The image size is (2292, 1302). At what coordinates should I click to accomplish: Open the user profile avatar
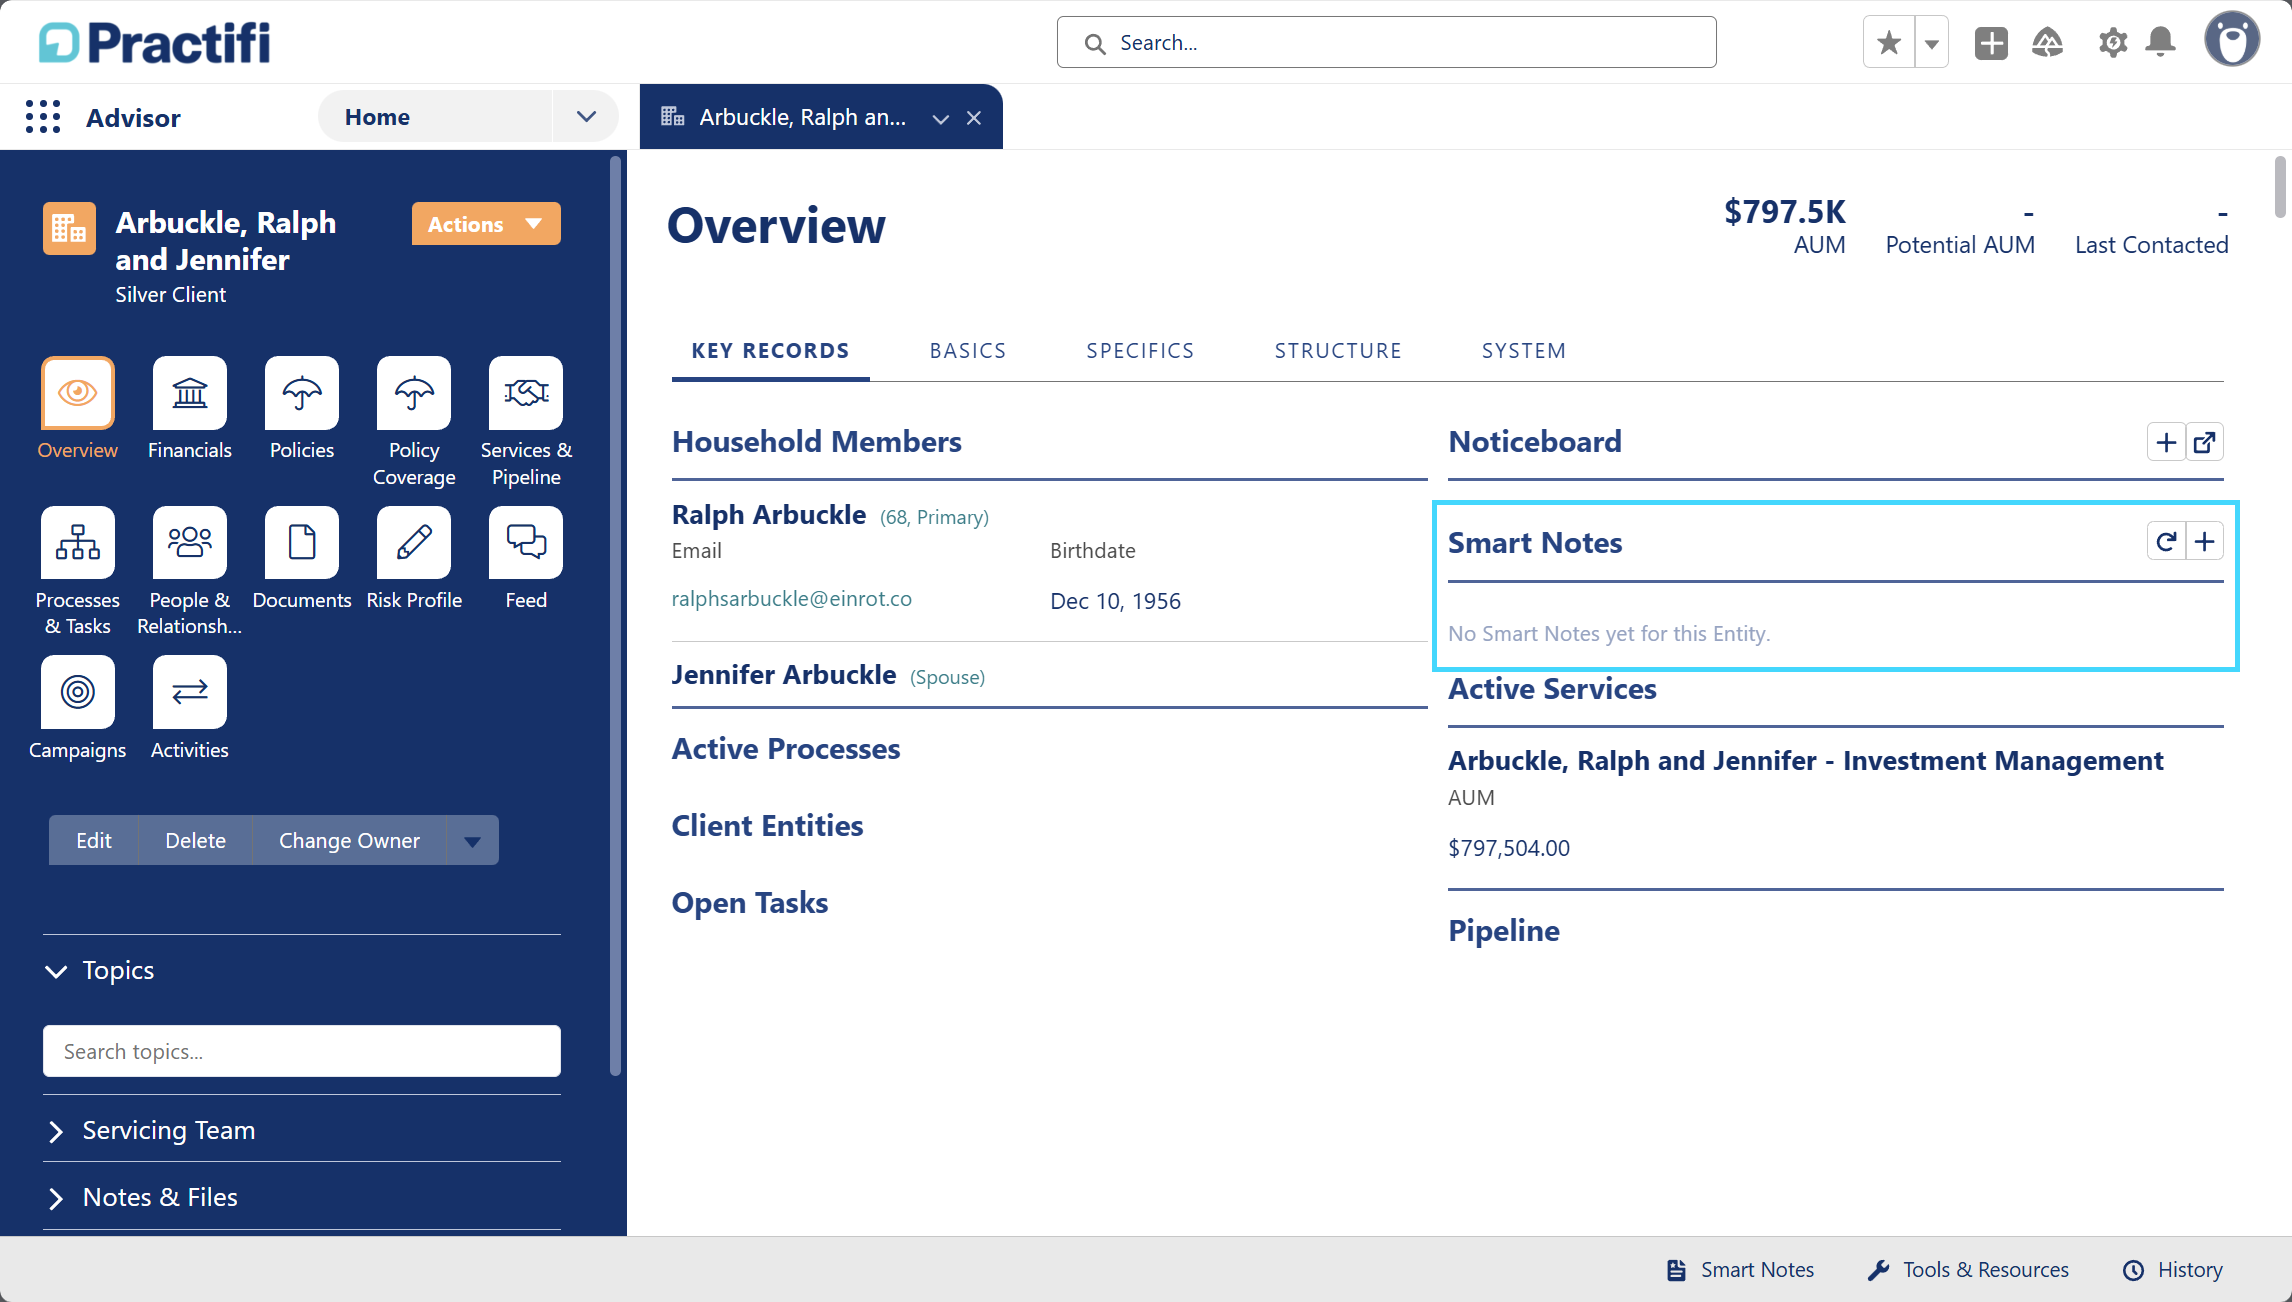coord(2232,40)
